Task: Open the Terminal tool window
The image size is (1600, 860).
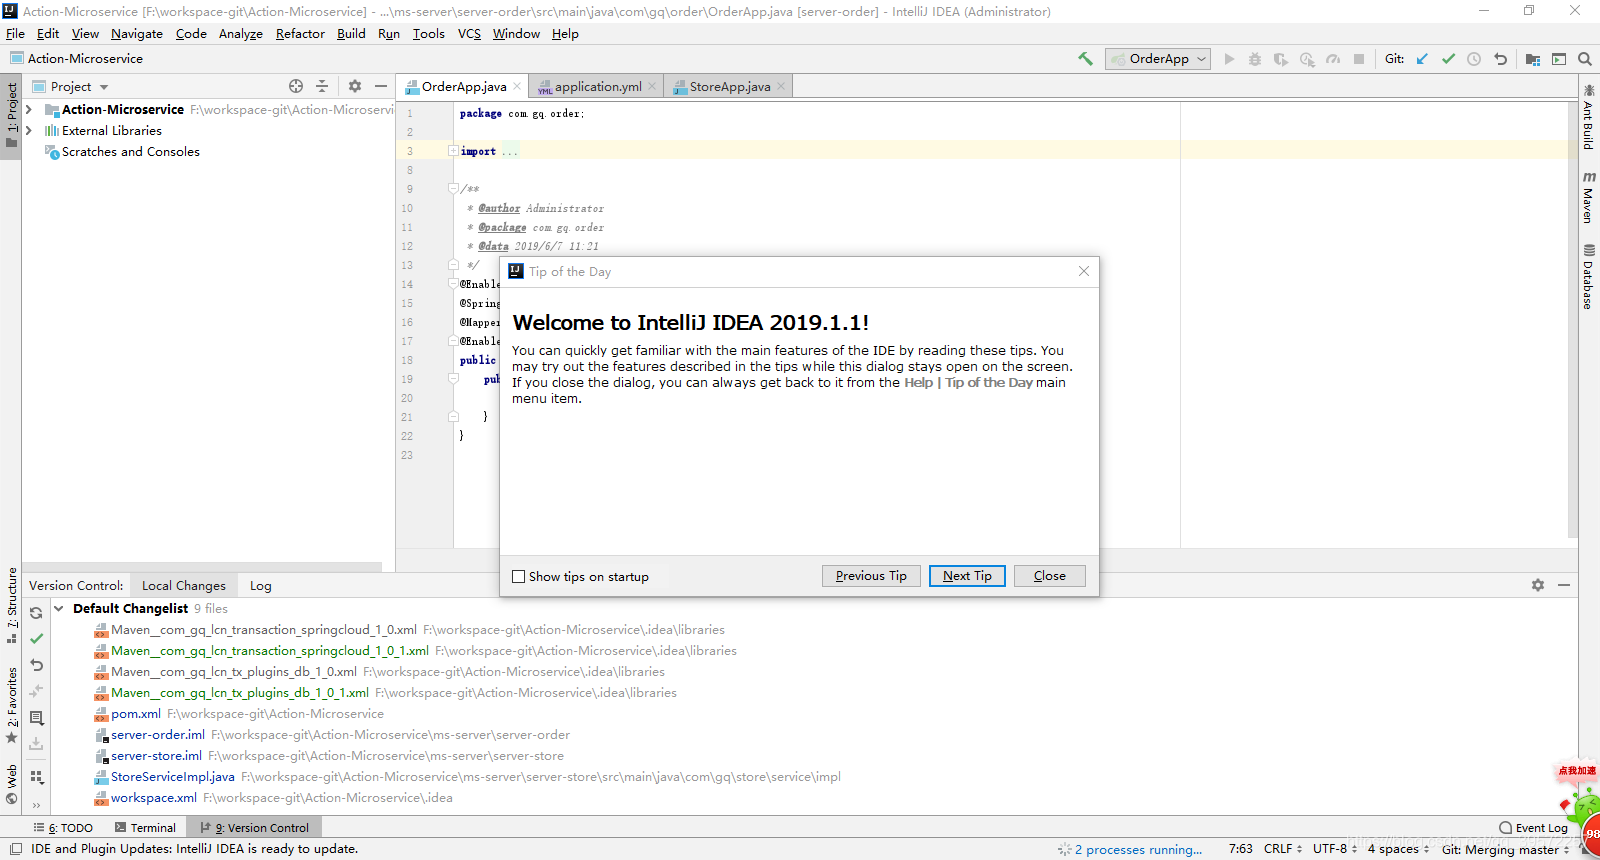Action: coord(146,828)
